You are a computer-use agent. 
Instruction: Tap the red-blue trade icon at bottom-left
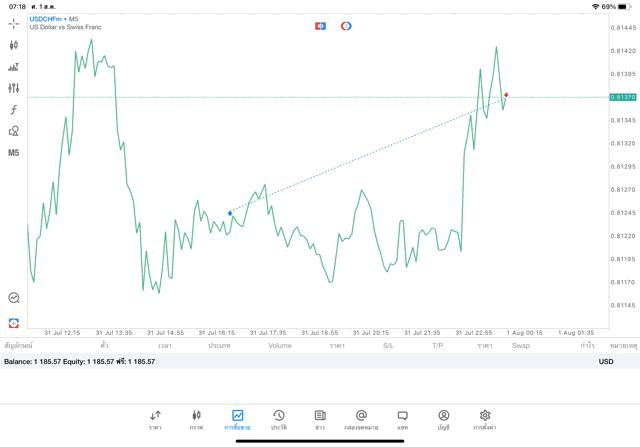[x=14, y=323]
